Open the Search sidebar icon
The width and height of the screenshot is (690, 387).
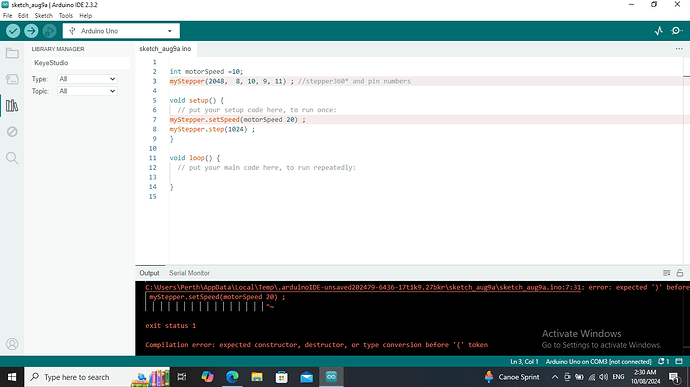[12, 158]
